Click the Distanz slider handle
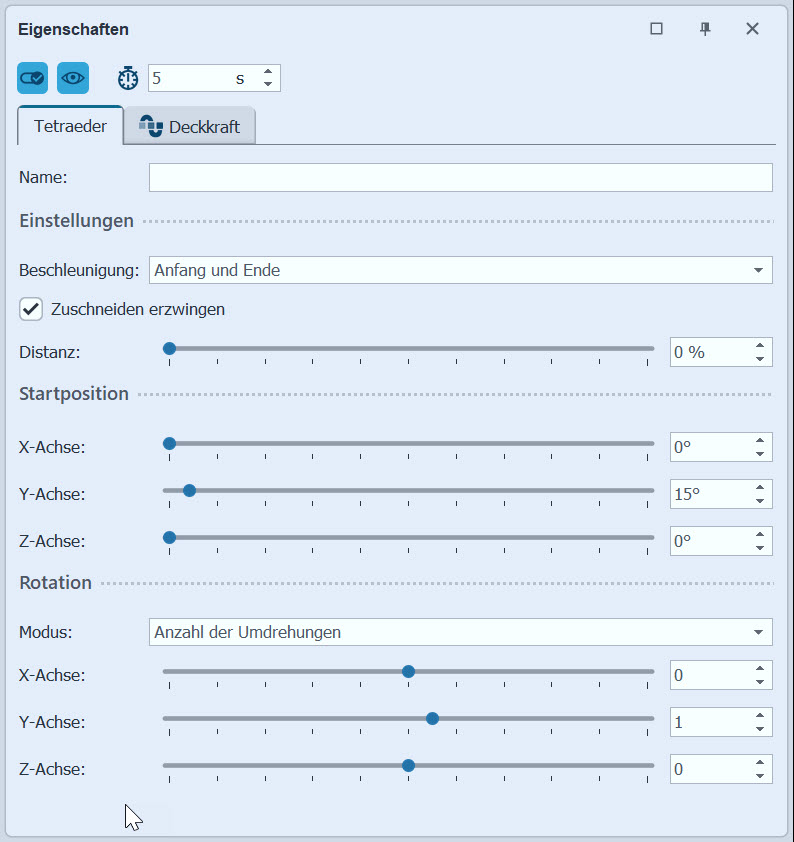Screen dimensions: 794x842 169,348
